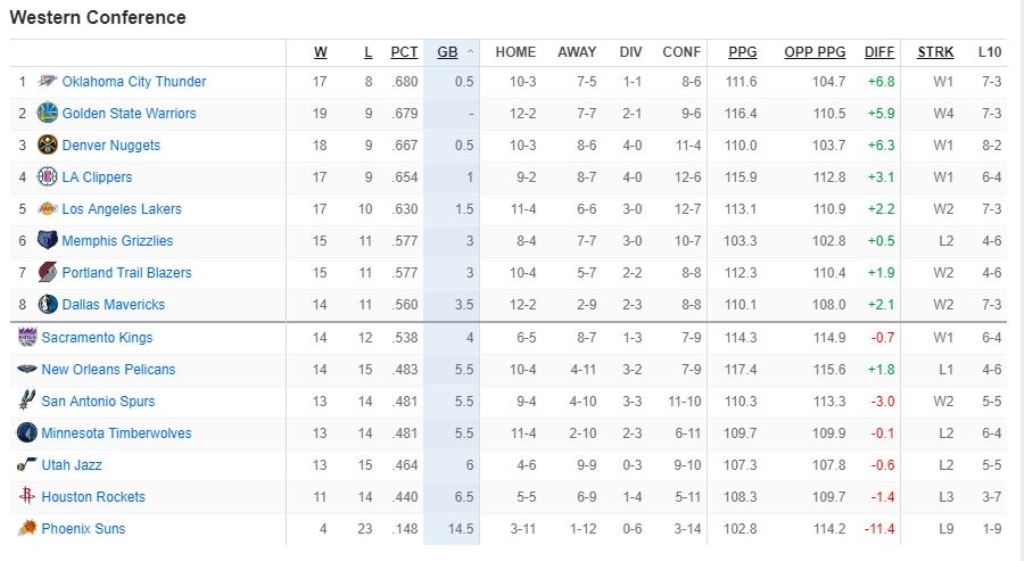
Task: Click the Minnesota Timberwolves logo
Action: coord(27,433)
